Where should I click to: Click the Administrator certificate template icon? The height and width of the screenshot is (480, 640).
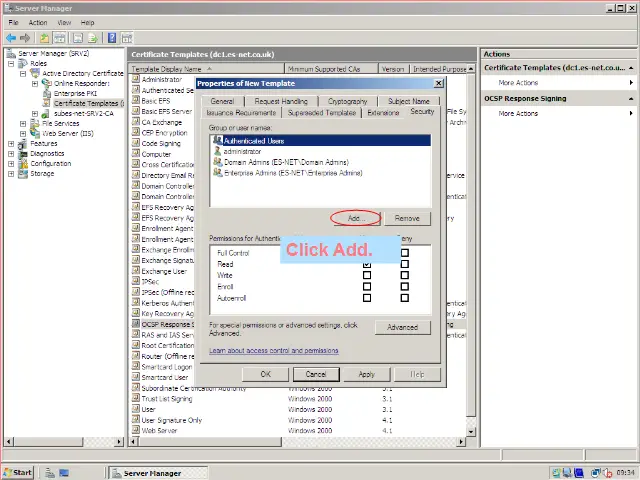point(136,79)
